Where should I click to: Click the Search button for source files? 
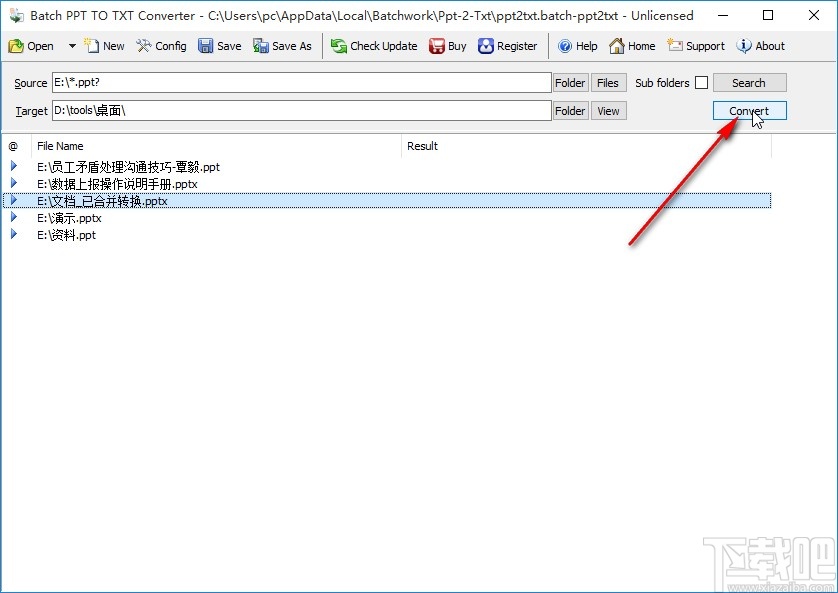coord(749,82)
